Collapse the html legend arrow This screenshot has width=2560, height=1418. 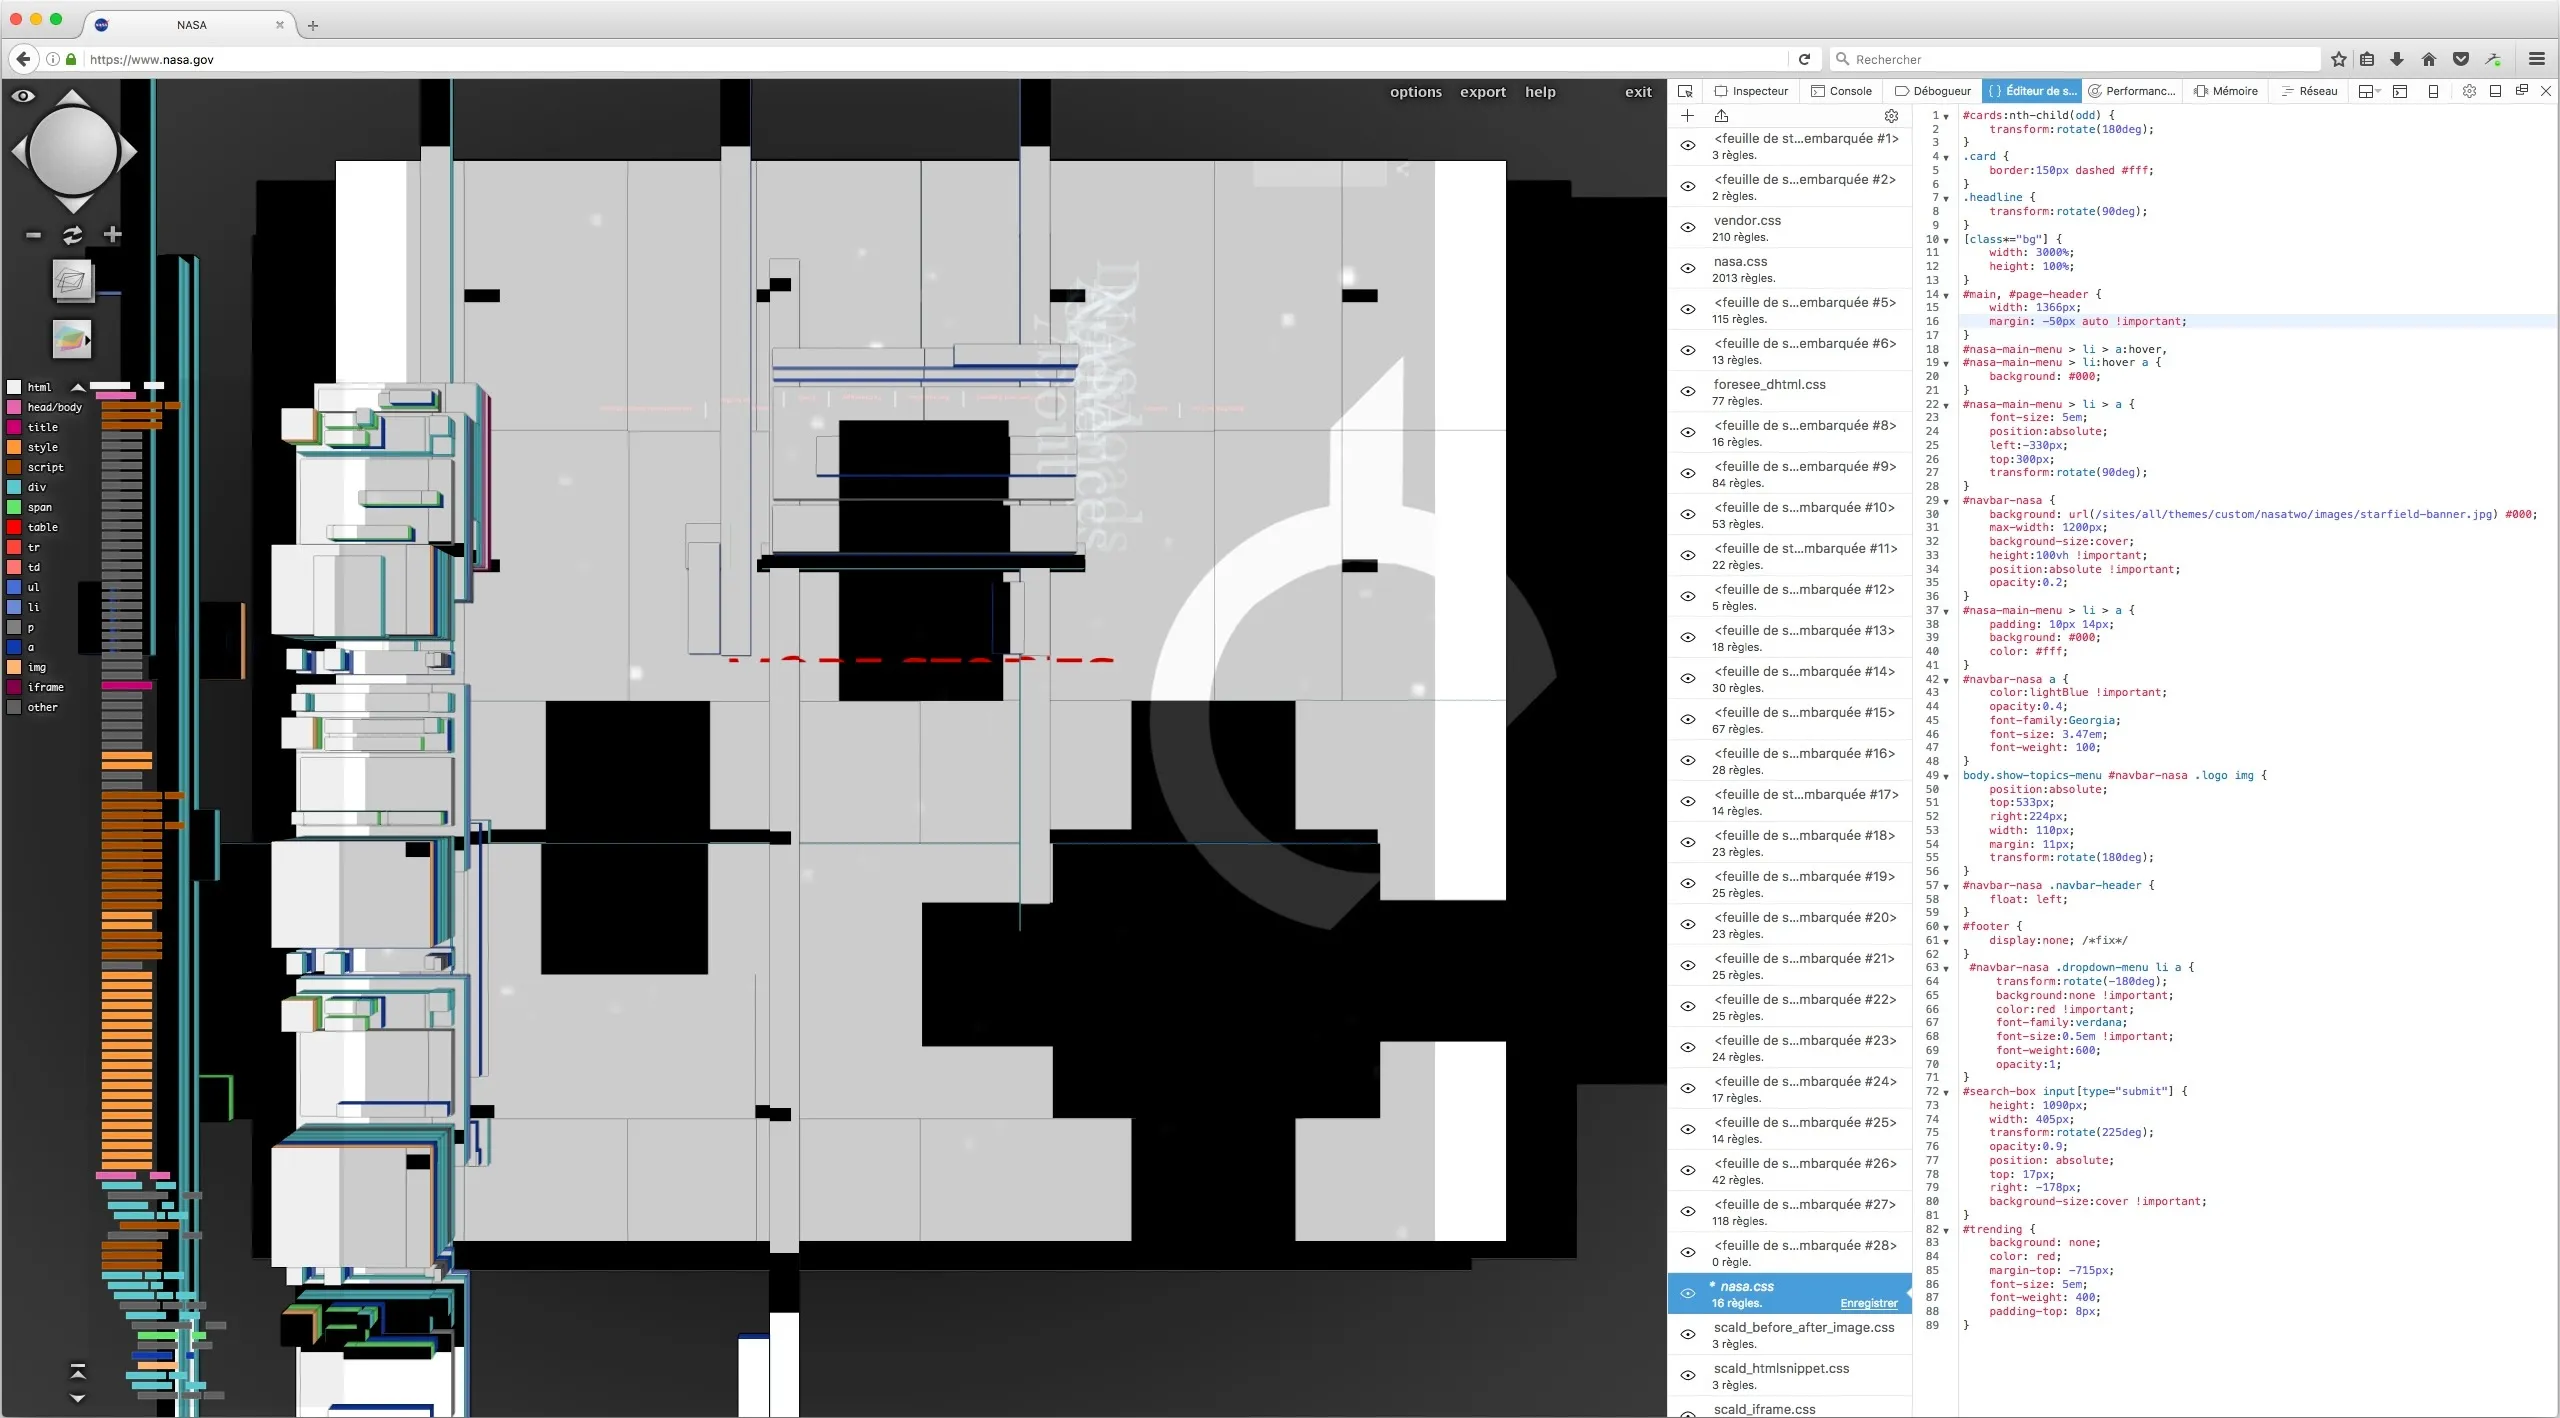(77, 387)
